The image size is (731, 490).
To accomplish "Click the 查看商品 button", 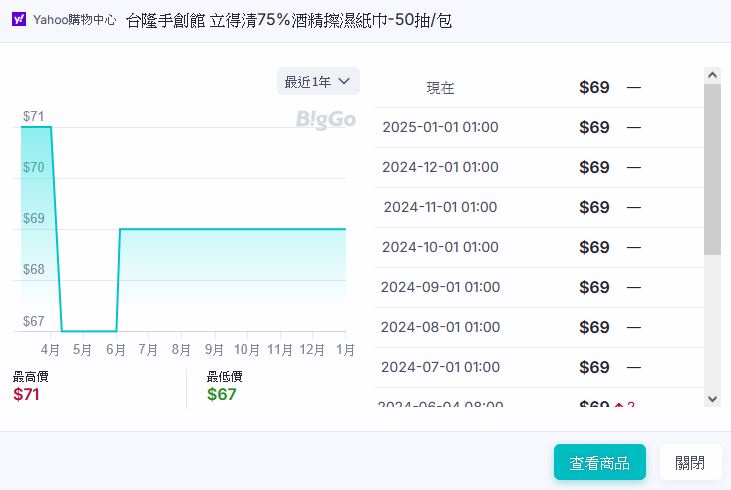I will pyautogui.click(x=599, y=462).
